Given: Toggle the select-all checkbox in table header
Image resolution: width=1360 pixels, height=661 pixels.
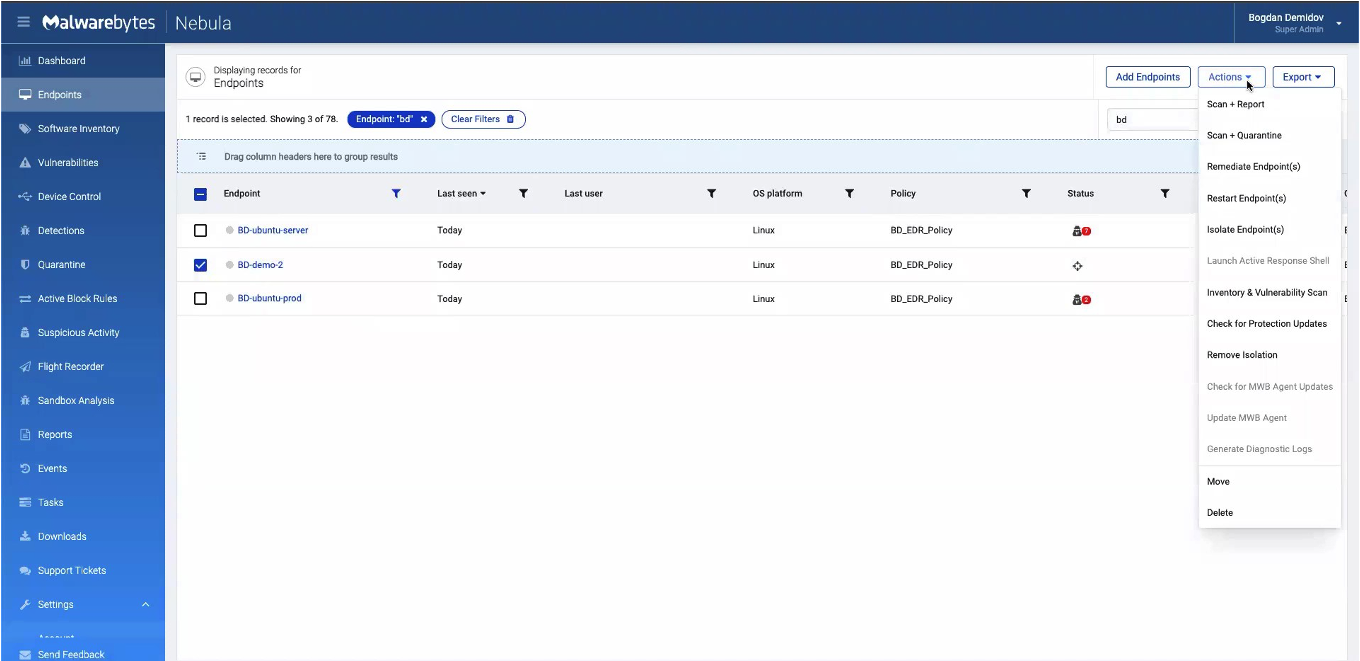Looking at the screenshot, I should (x=200, y=194).
